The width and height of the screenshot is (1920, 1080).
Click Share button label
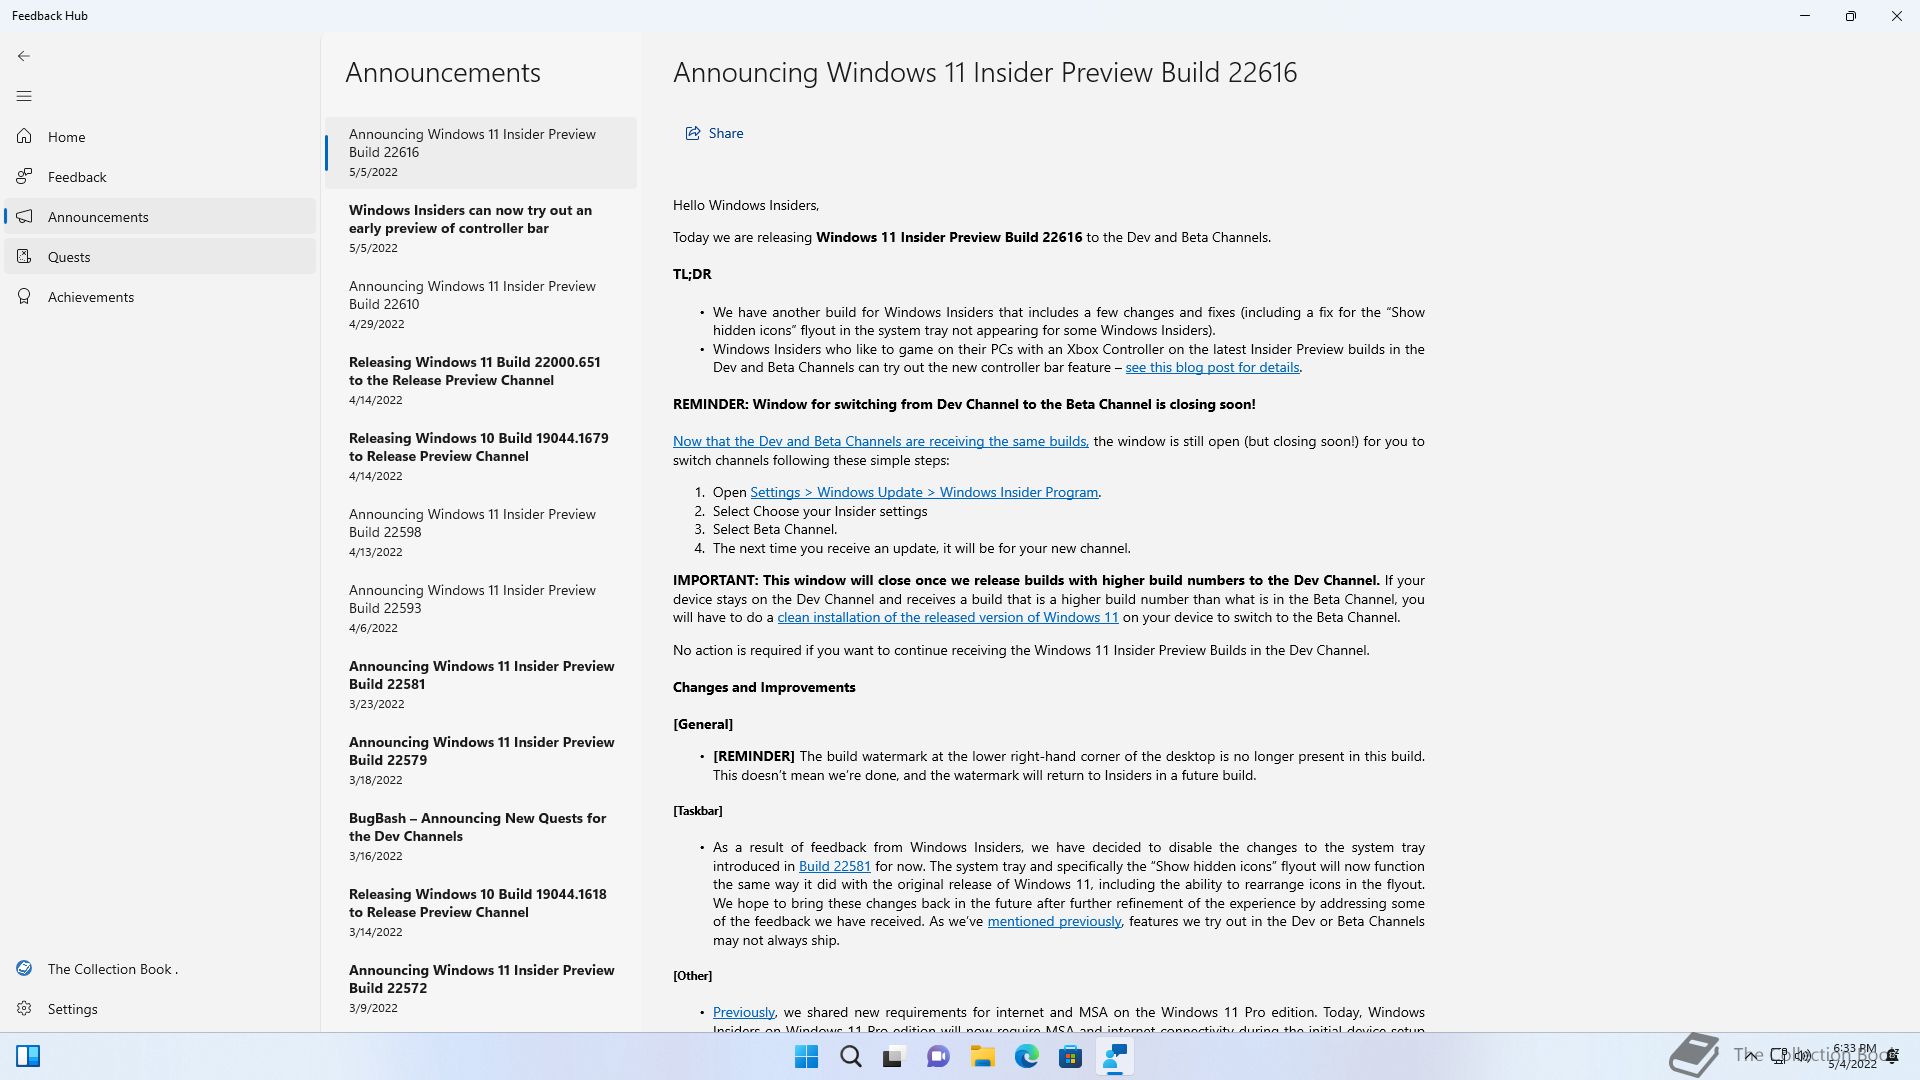point(725,133)
